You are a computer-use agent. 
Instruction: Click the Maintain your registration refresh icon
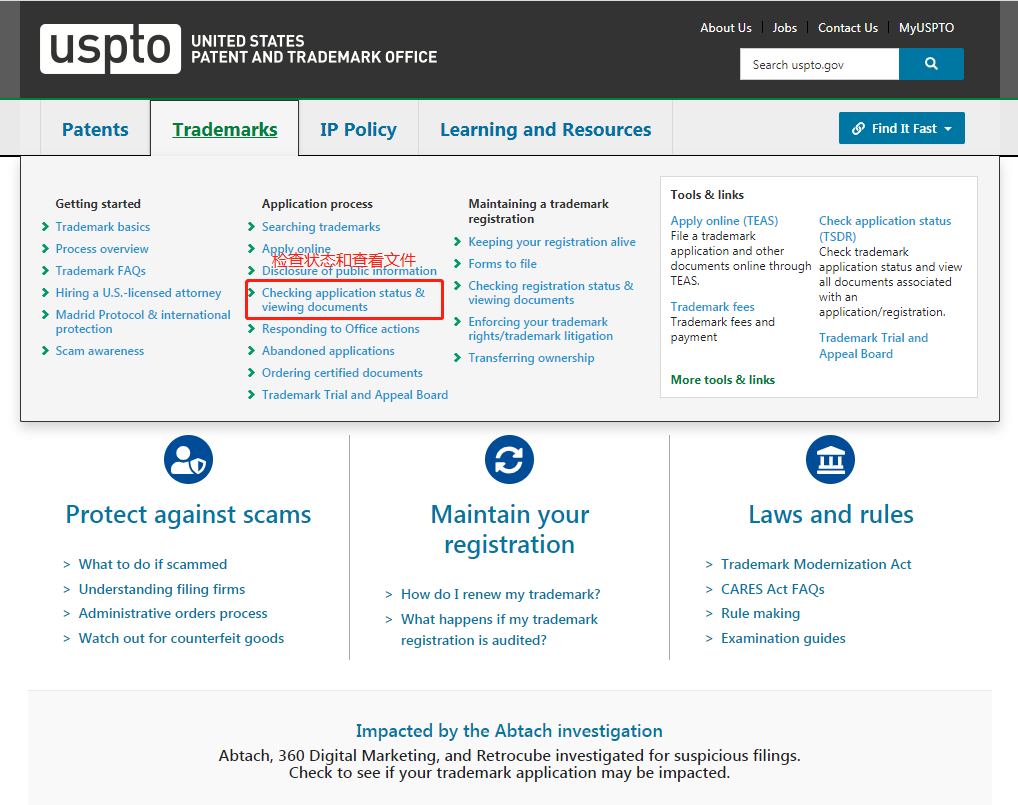pyautogui.click(x=509, y=459)
